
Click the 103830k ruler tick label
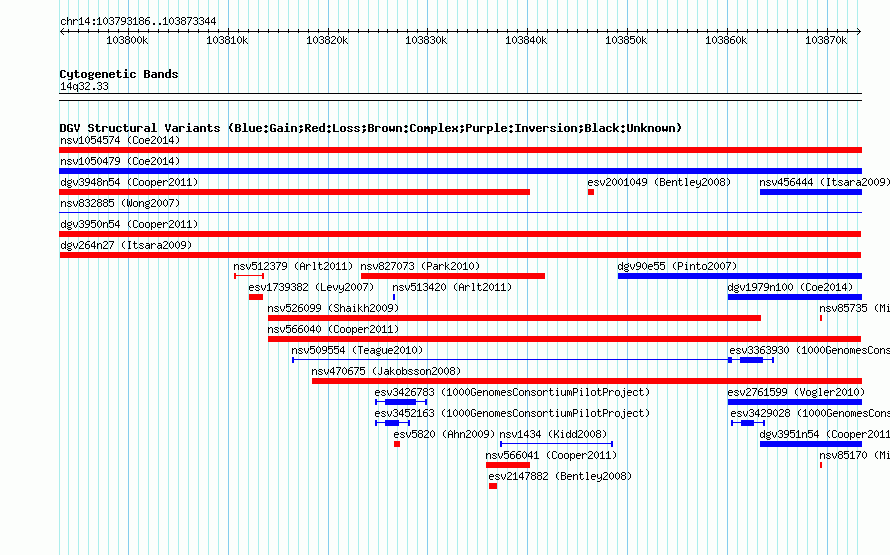click(x=426, y=40)
